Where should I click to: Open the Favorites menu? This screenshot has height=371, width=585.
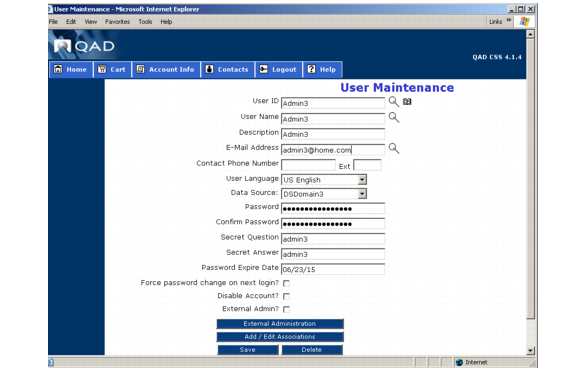[117, 22]
